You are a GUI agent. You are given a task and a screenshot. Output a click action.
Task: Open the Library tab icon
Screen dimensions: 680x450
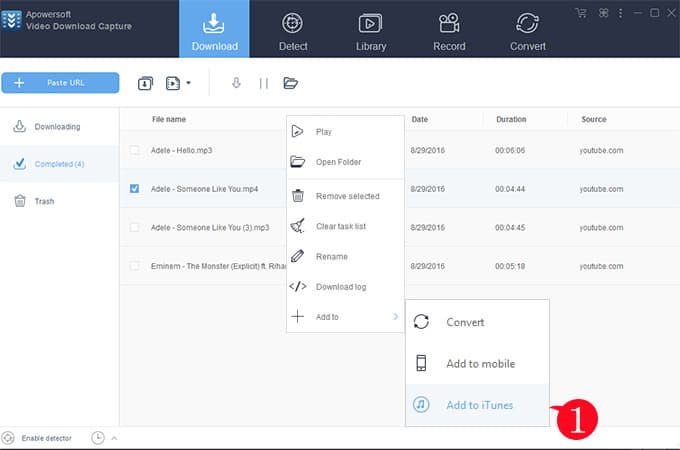[370, 23]
